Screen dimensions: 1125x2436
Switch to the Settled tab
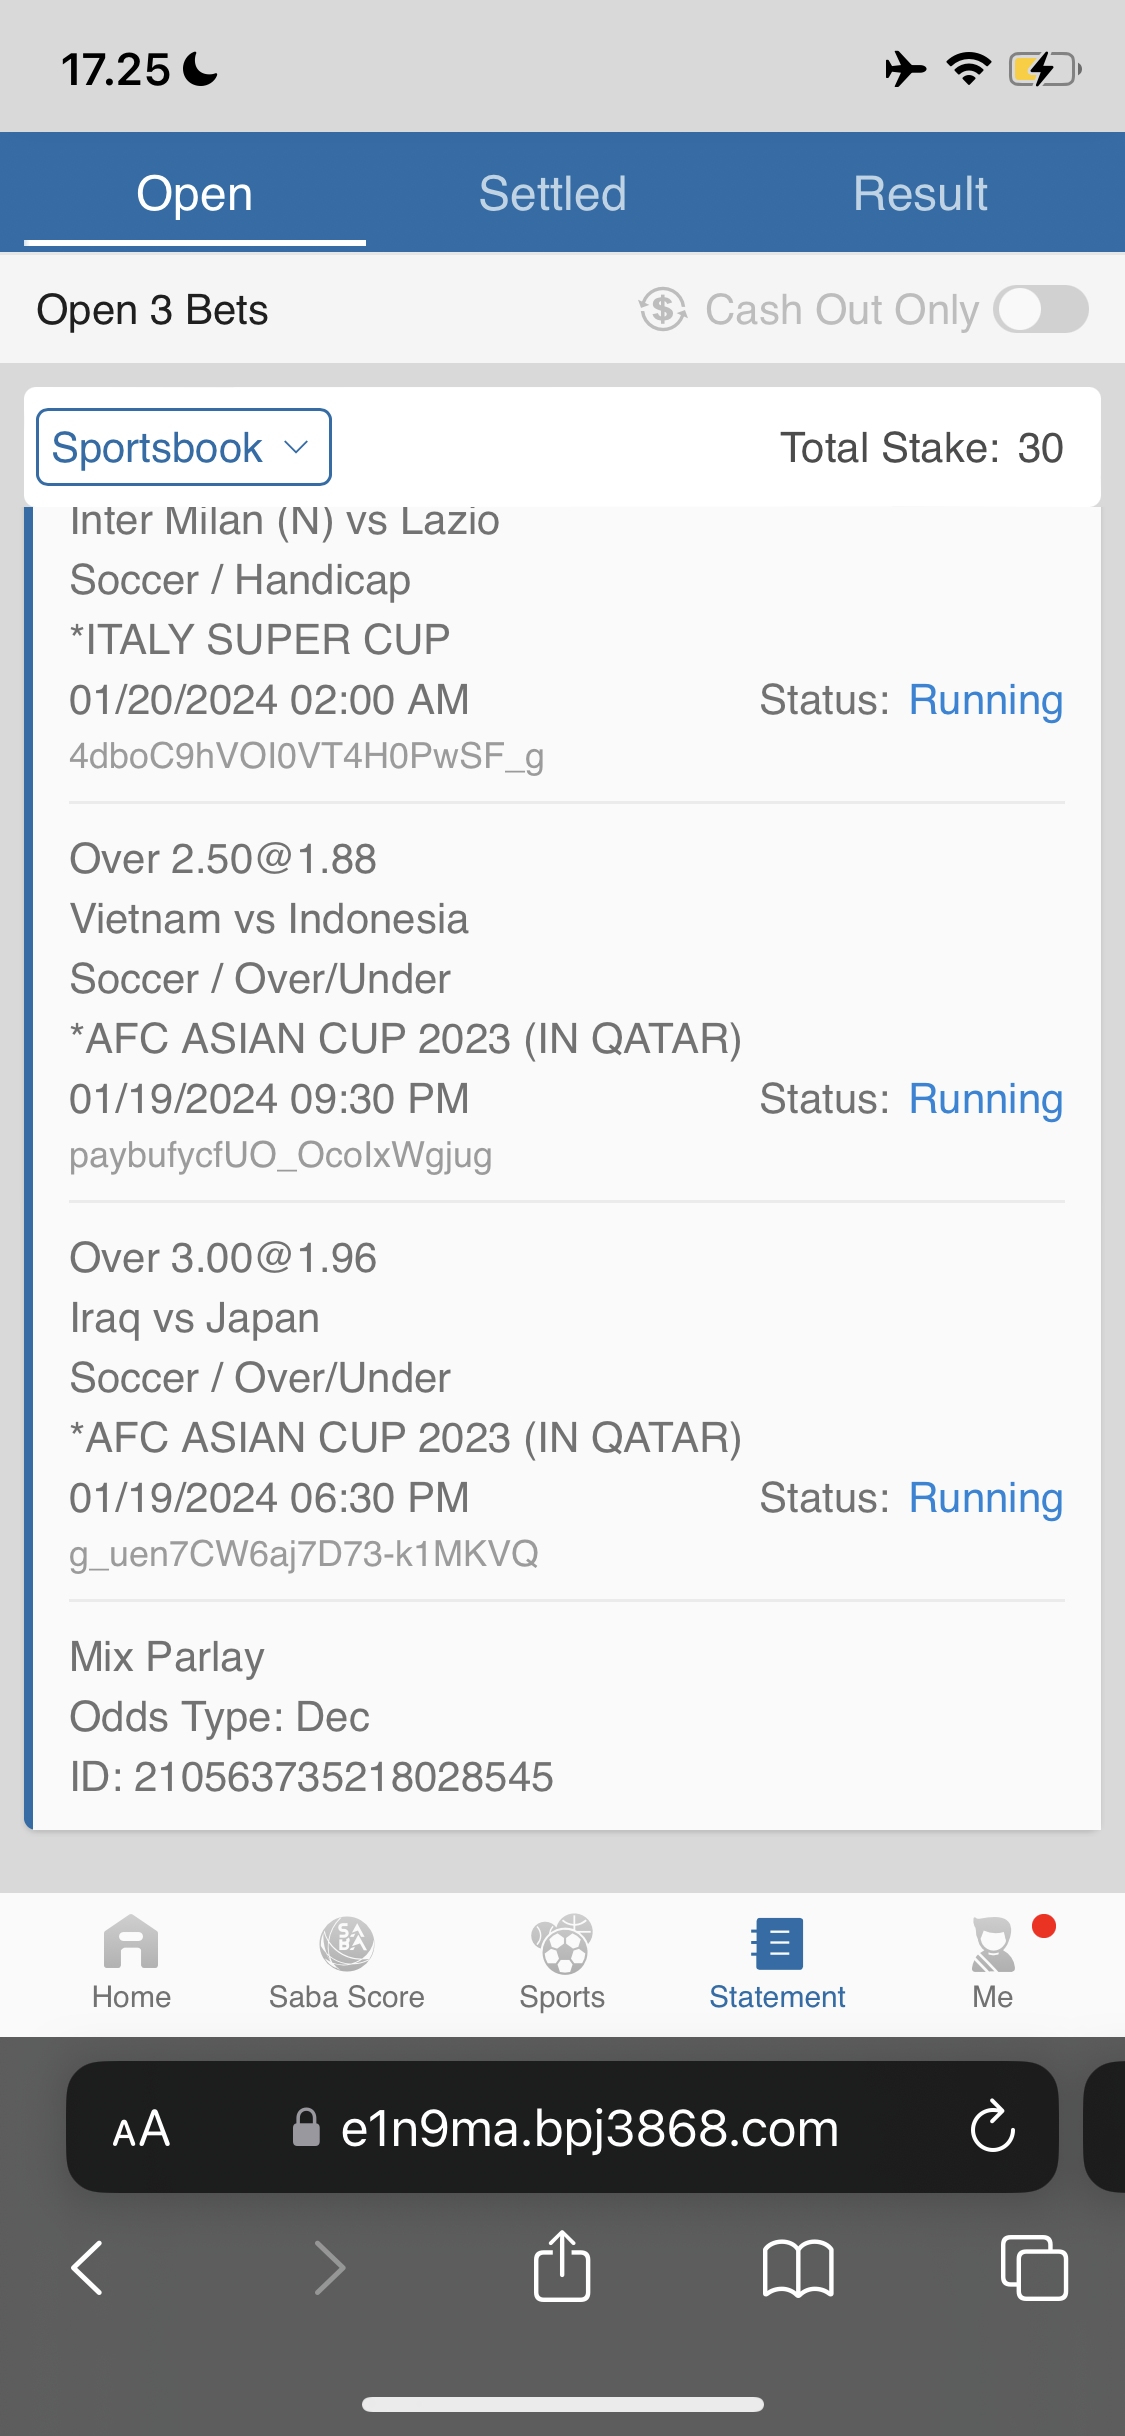(552, 193)
